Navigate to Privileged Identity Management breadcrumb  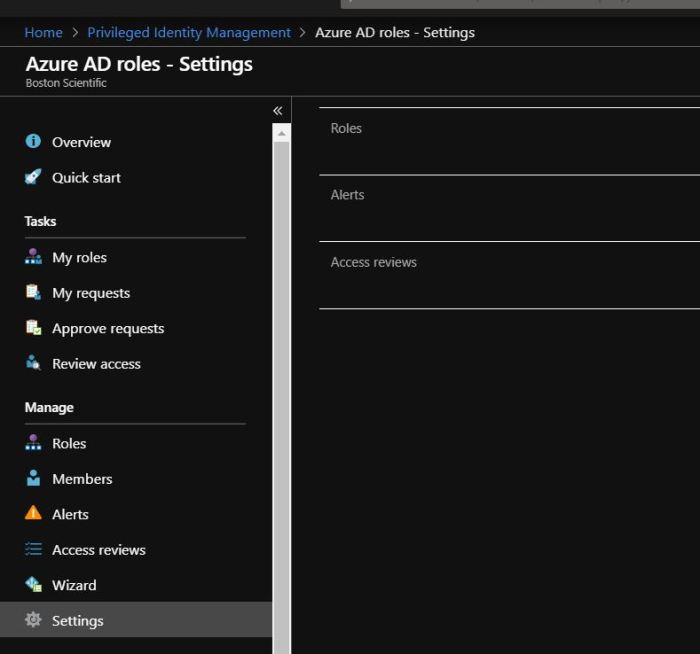[189, 32]
